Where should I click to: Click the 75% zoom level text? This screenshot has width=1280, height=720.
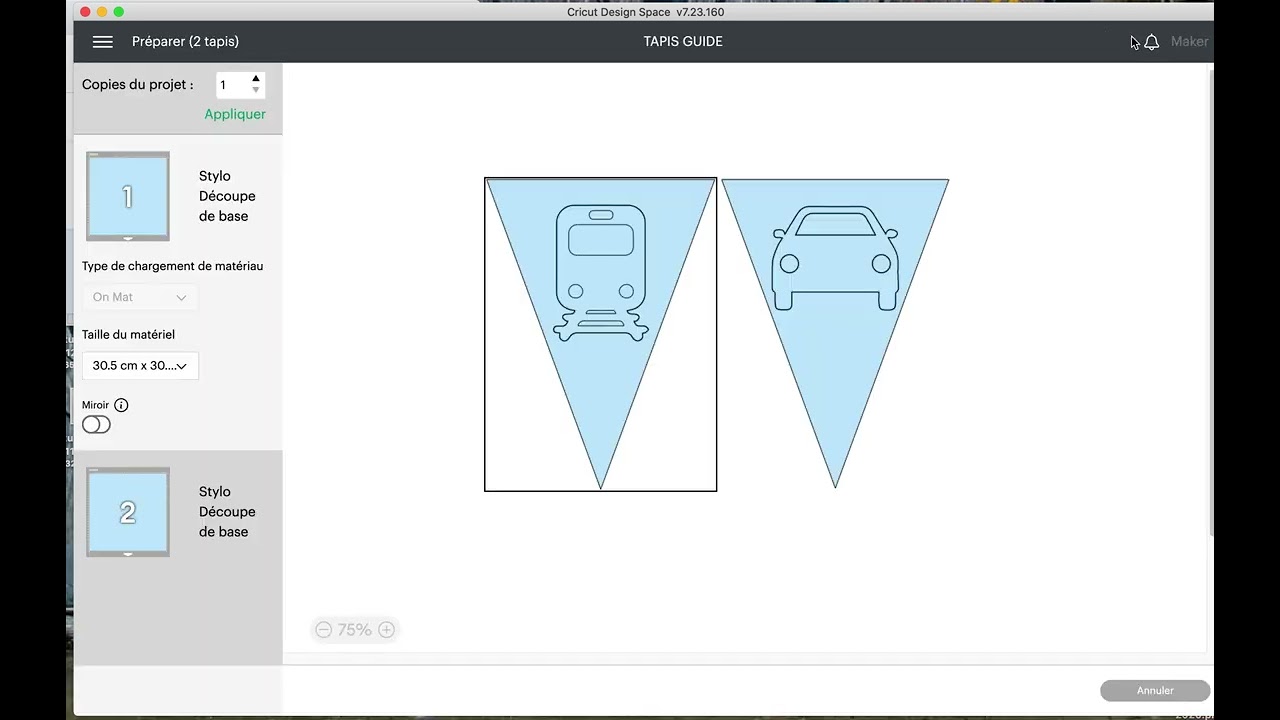pyautogui.click(x=354, y=629)
